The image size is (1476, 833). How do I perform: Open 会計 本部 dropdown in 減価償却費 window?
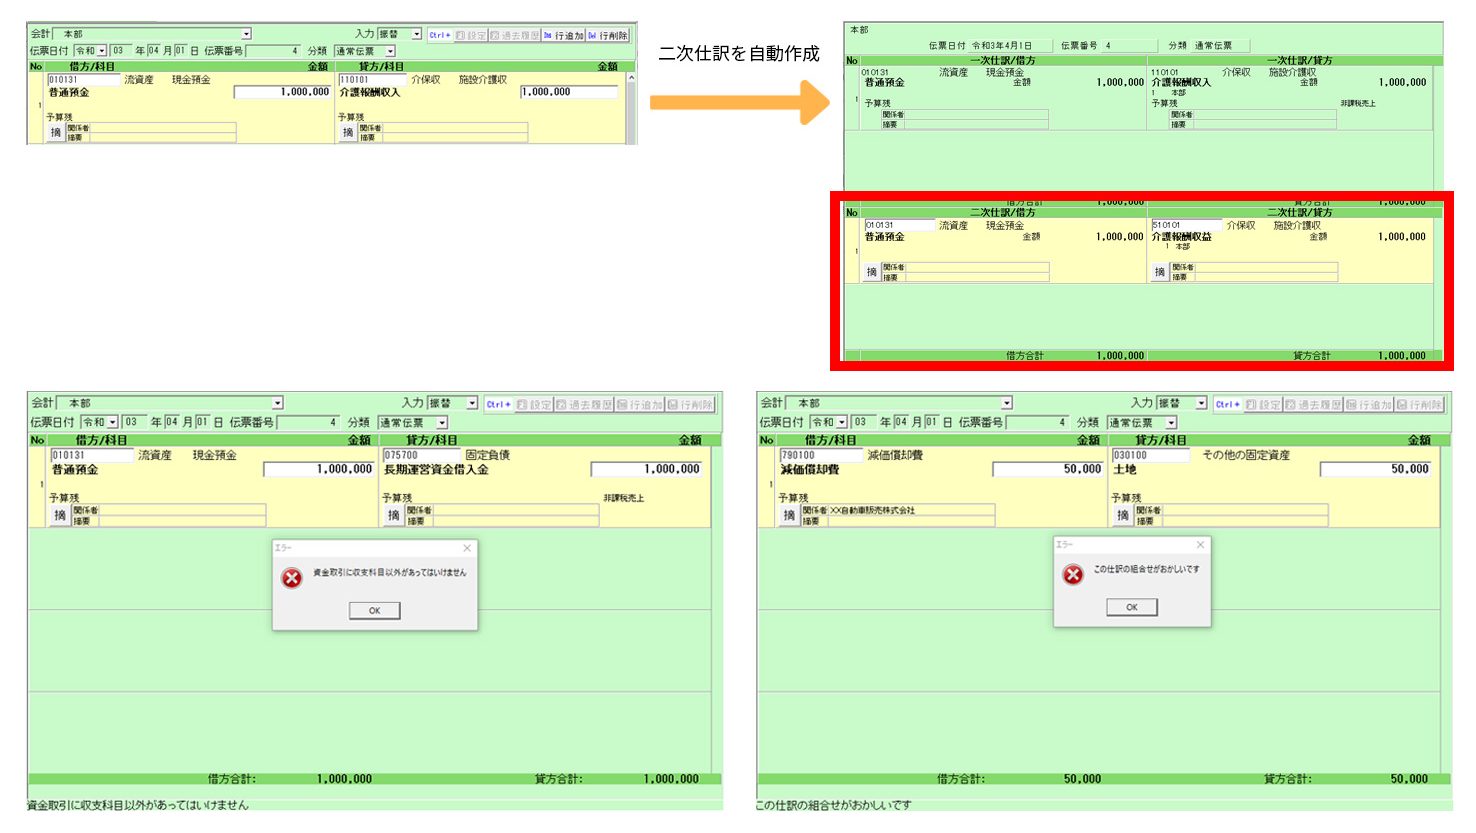tap(1007, 403)
